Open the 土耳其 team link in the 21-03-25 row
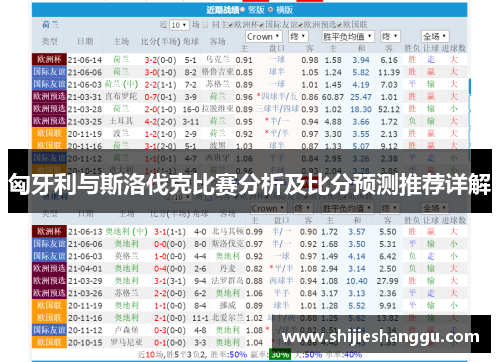 click(x=121, y=121)
